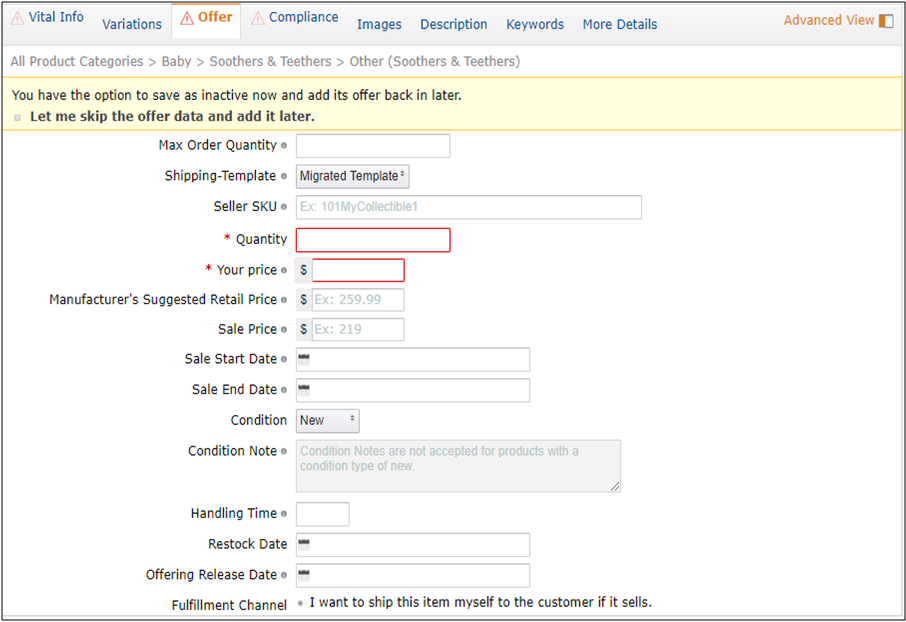Open the Shipping-Template Migrated Template dropdown
906x622 pixels.
click(353, 176)
